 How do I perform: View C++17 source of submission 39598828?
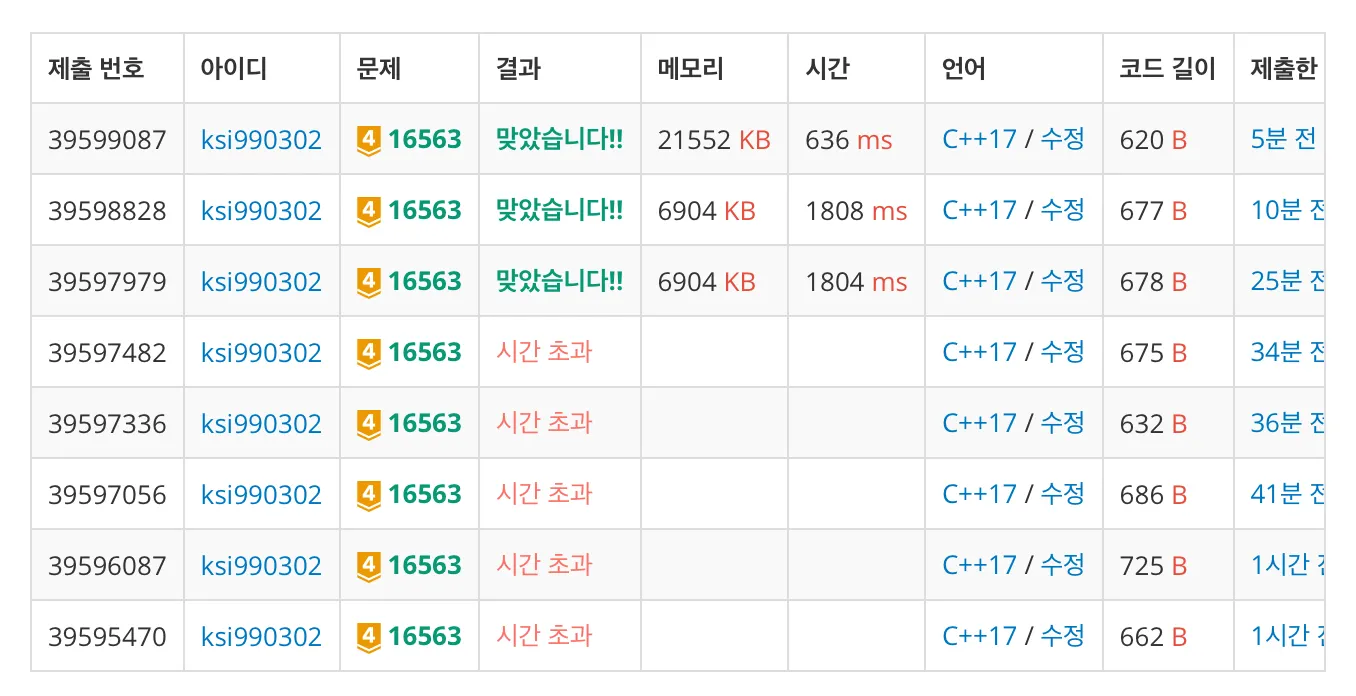coord(979,211)
